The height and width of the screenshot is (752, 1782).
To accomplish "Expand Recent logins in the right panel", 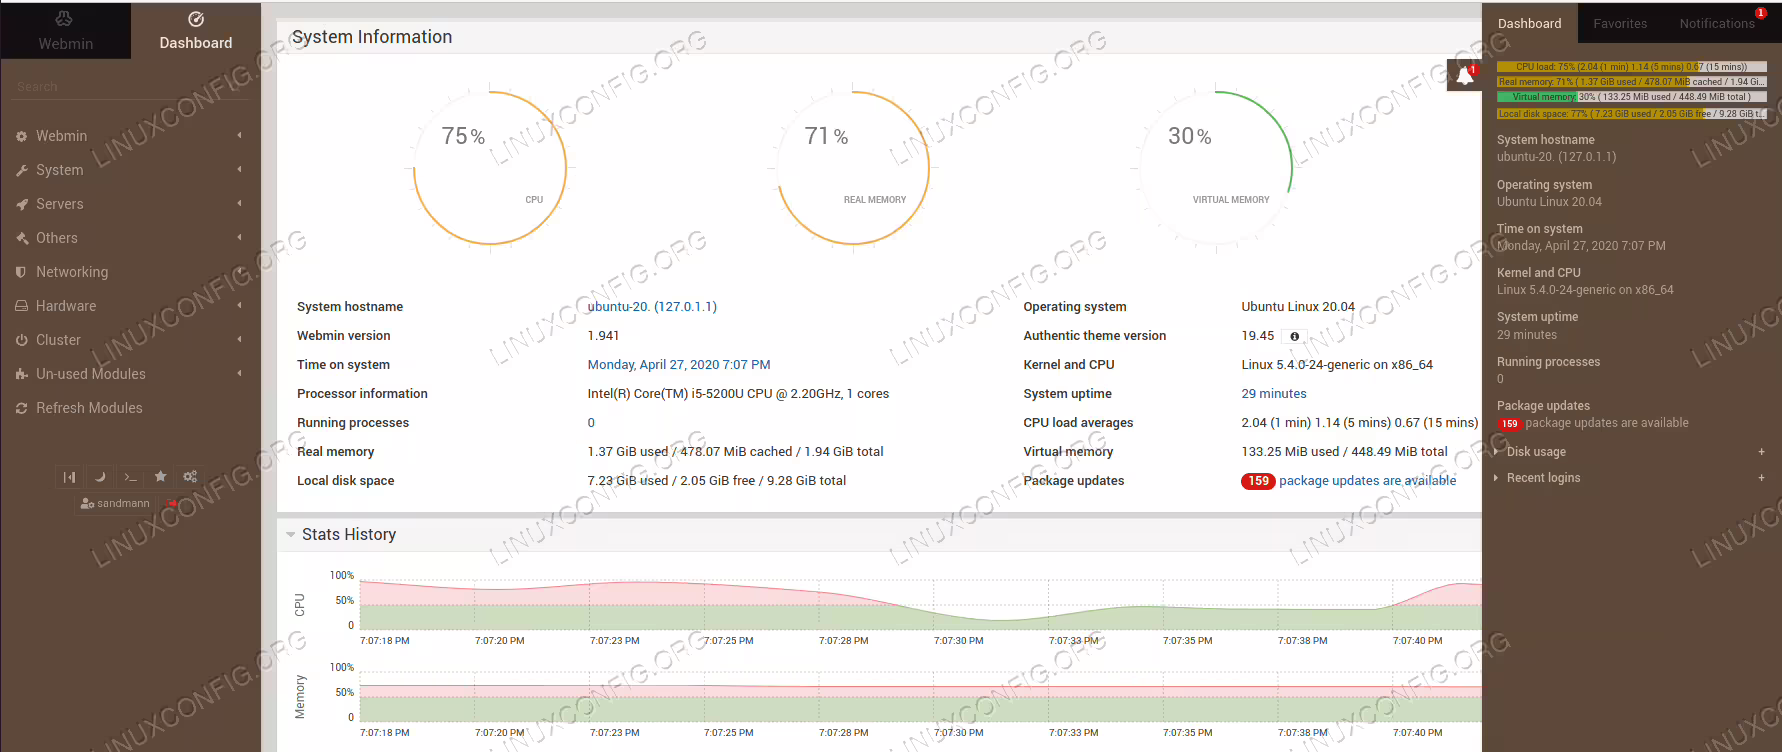I will pyautogui.click(x=1543, y=478).
